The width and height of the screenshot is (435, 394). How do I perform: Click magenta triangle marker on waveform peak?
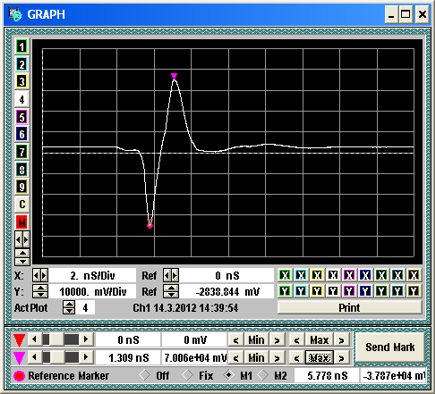(174, 76)
